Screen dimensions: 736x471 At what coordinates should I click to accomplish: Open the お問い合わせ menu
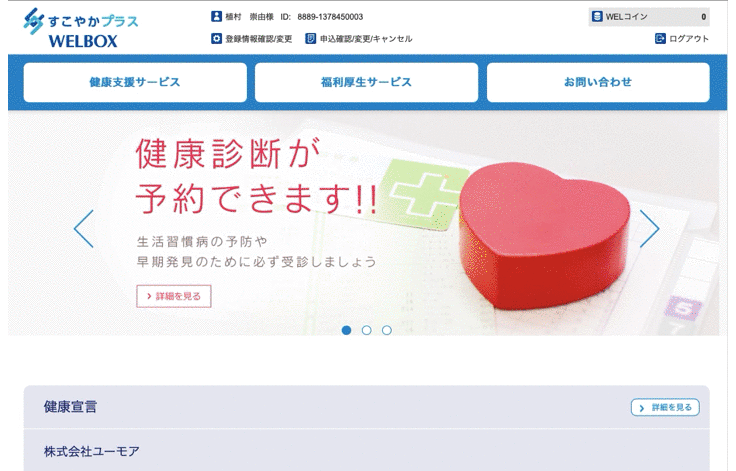pyautogui.click(x=598, y=82)
